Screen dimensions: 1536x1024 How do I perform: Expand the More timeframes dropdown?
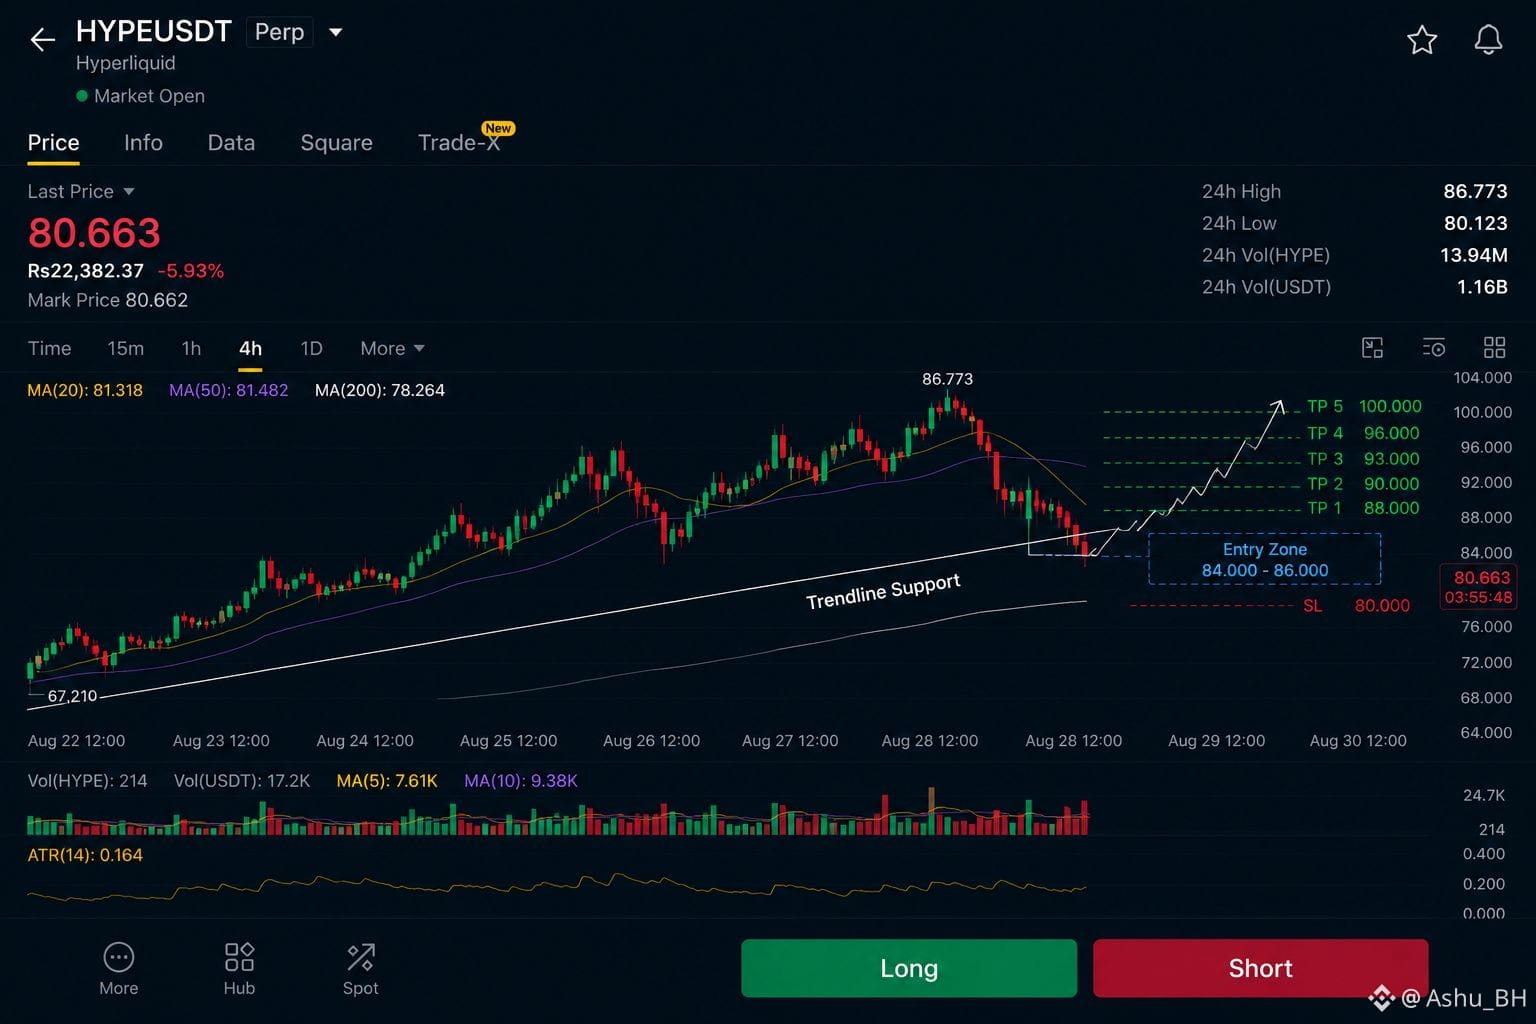[392, 348]
